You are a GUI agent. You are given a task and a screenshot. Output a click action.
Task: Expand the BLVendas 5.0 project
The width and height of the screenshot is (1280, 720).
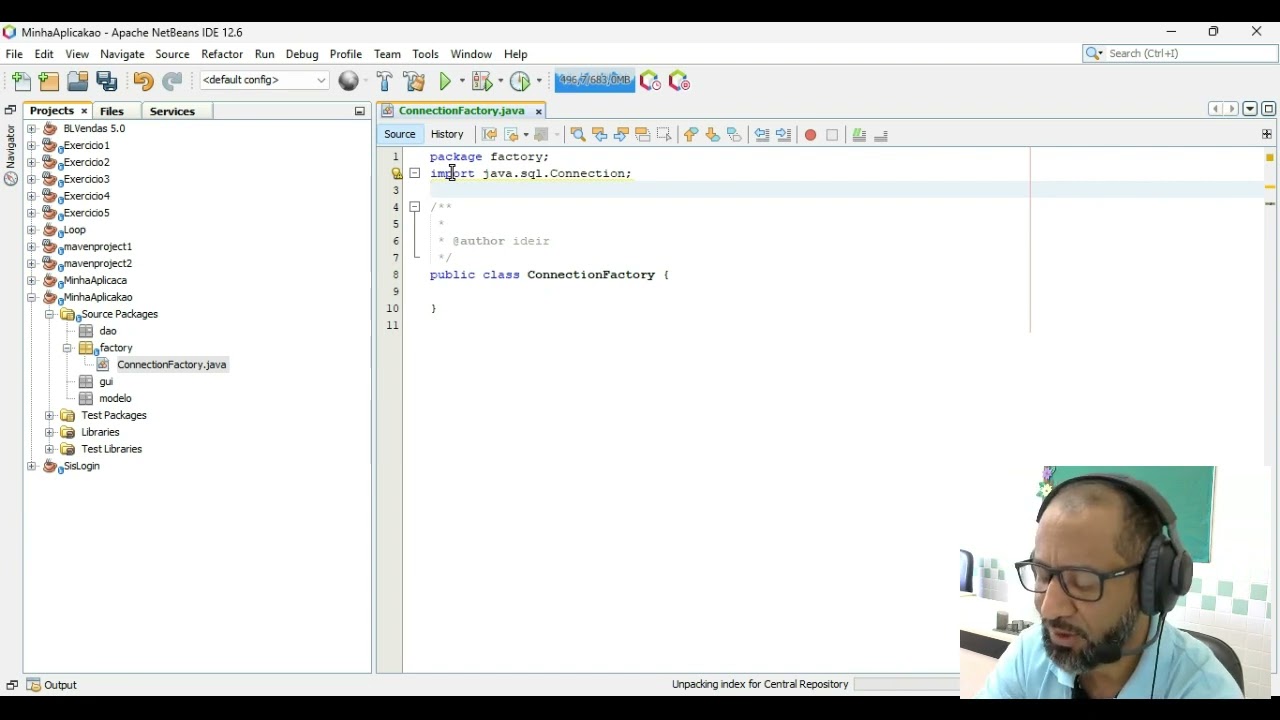[31, 128]
